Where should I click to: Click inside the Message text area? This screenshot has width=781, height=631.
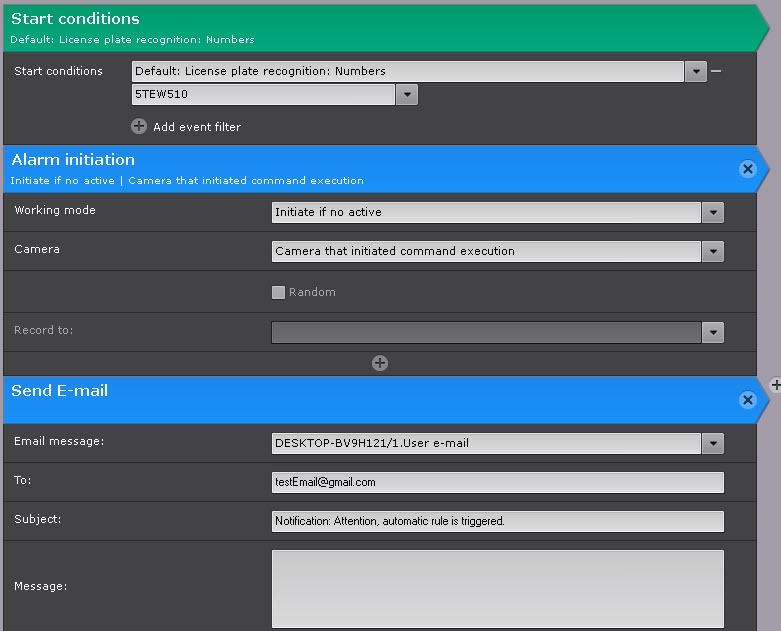coord(497,587)
